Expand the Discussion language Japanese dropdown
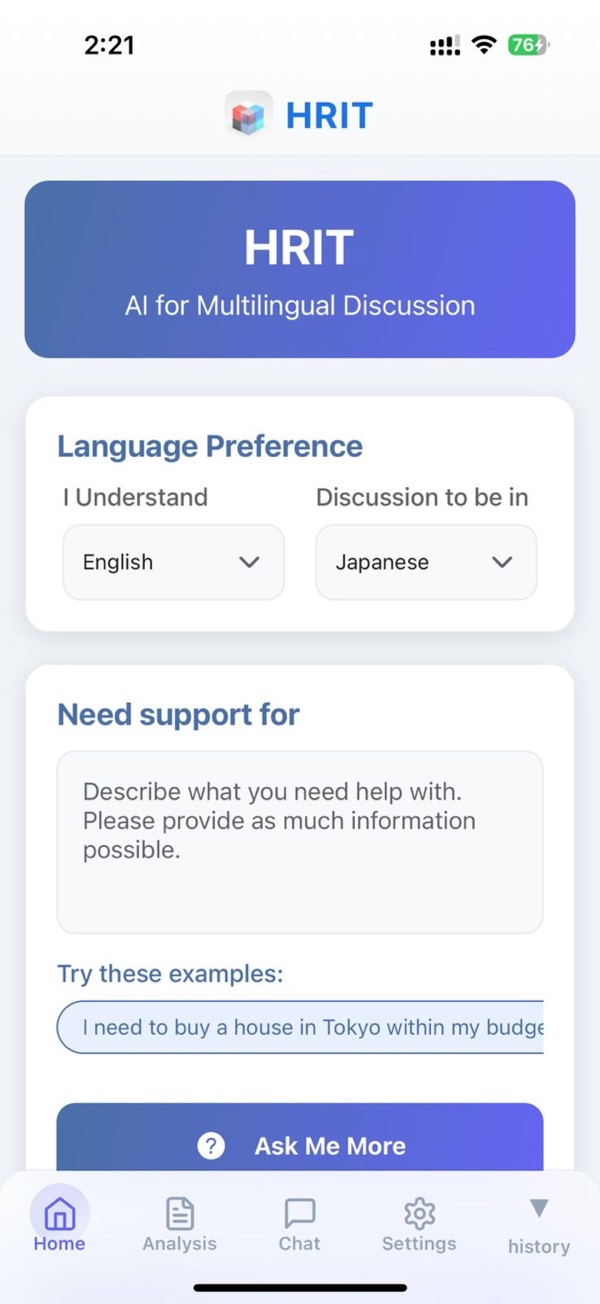The width and height of the screenshot is (600, 1304). (x=426, y=562)
